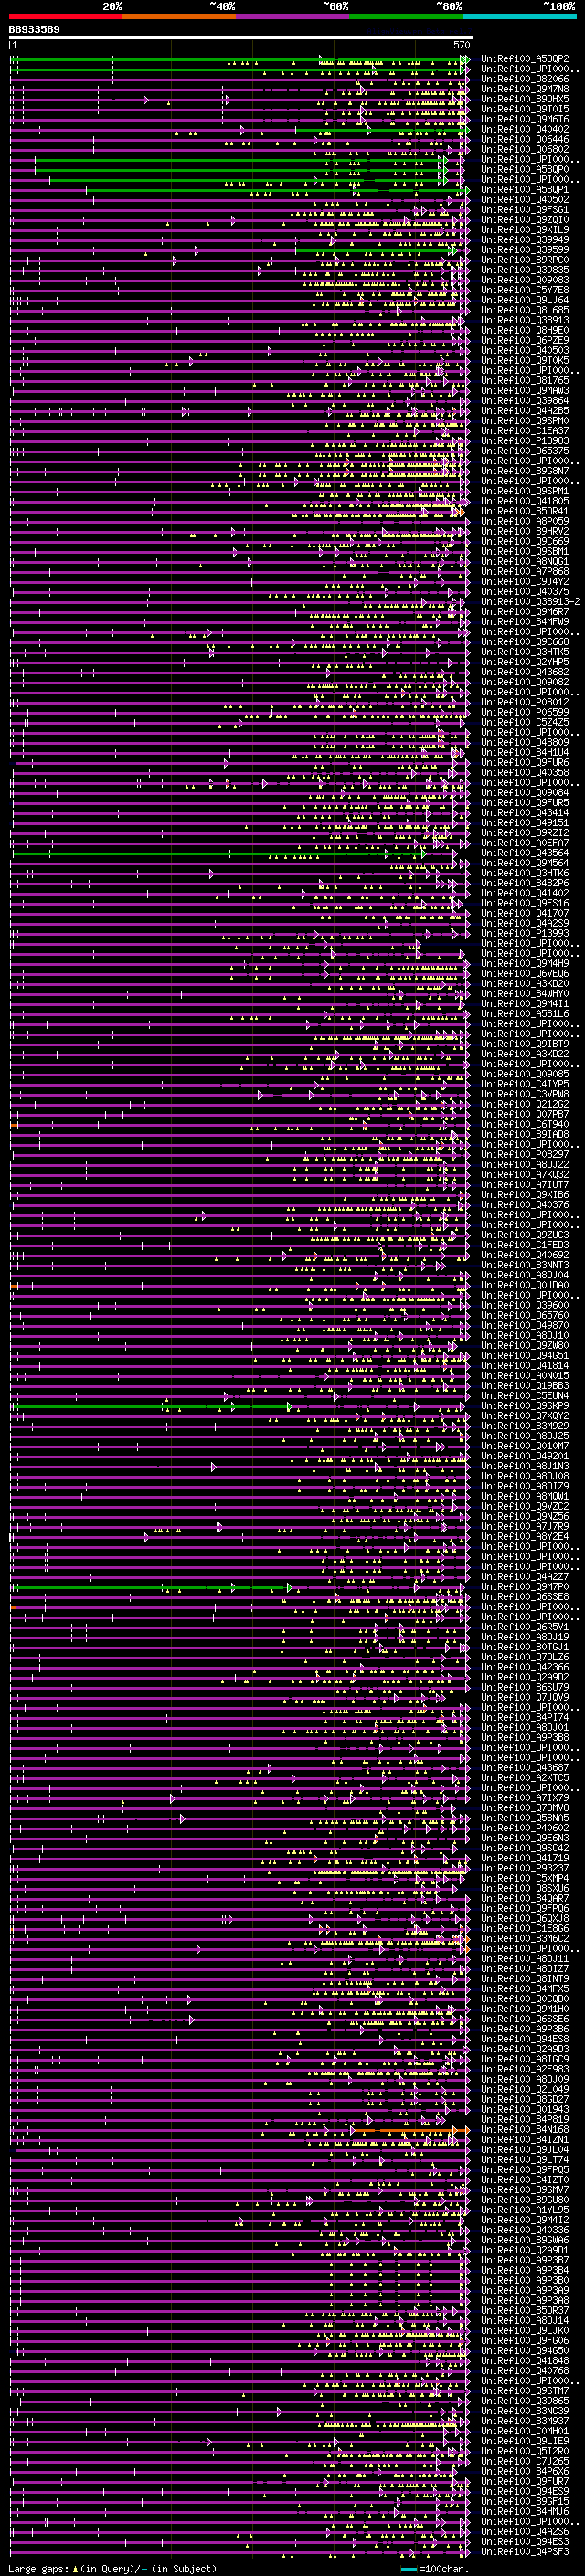Click hit label UniRef100_B4H1U4
This screenshot has width=585, height=2576.
click(525, 752)
